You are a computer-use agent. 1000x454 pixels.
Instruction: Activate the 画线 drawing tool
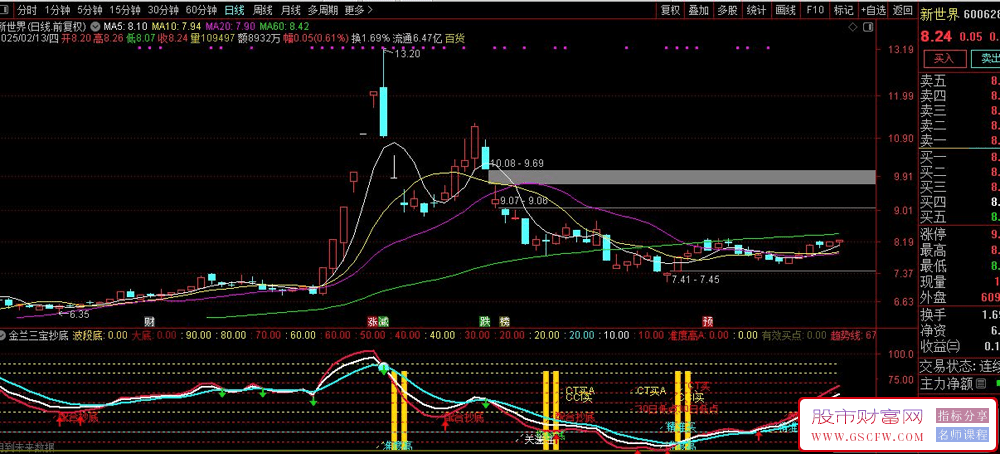786,10
